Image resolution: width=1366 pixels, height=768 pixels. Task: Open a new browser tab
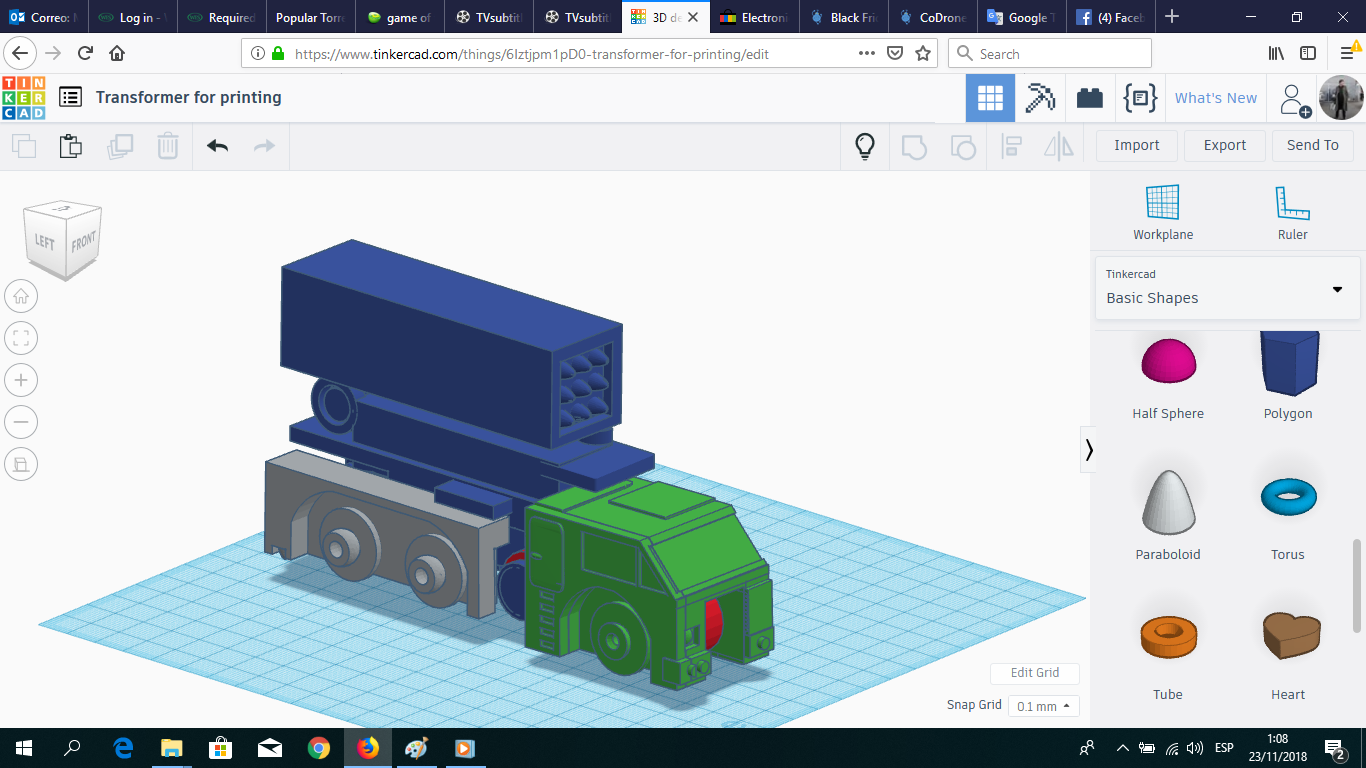tap(1172, 17)
